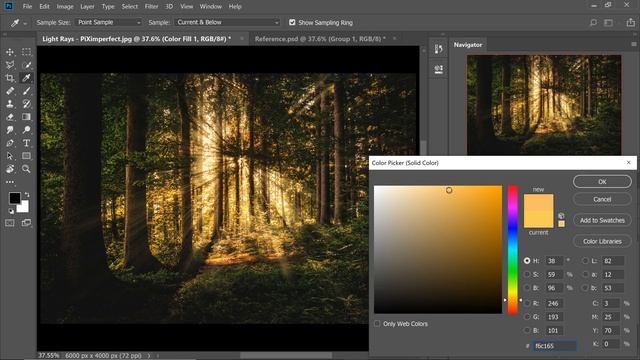Click the current color swatch
640x360 pixels.
pyautogui.click(x=539, y=220)
